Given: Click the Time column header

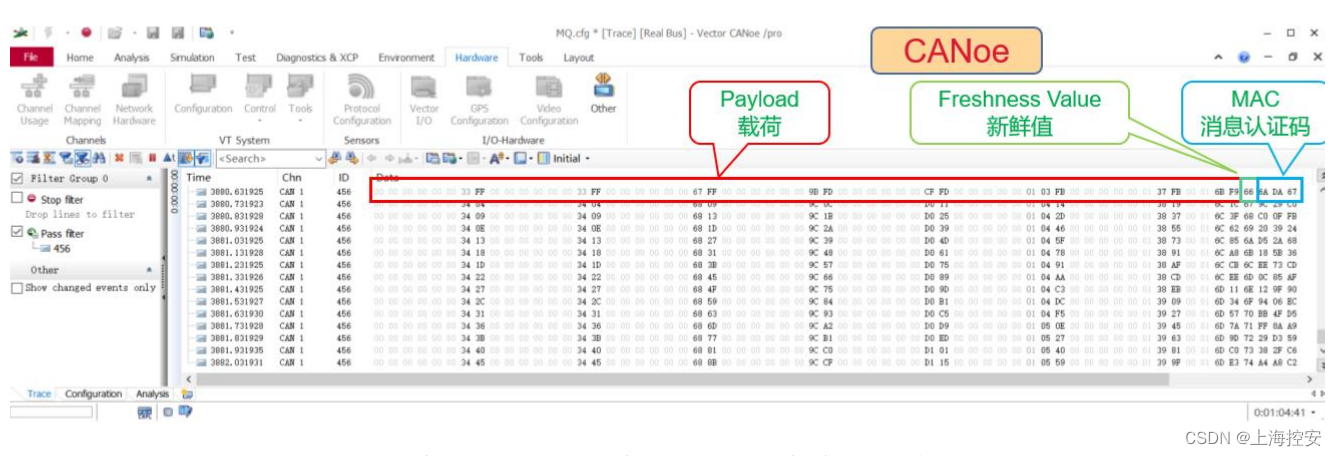Looking at the screenshot, I should coord(199,177).
